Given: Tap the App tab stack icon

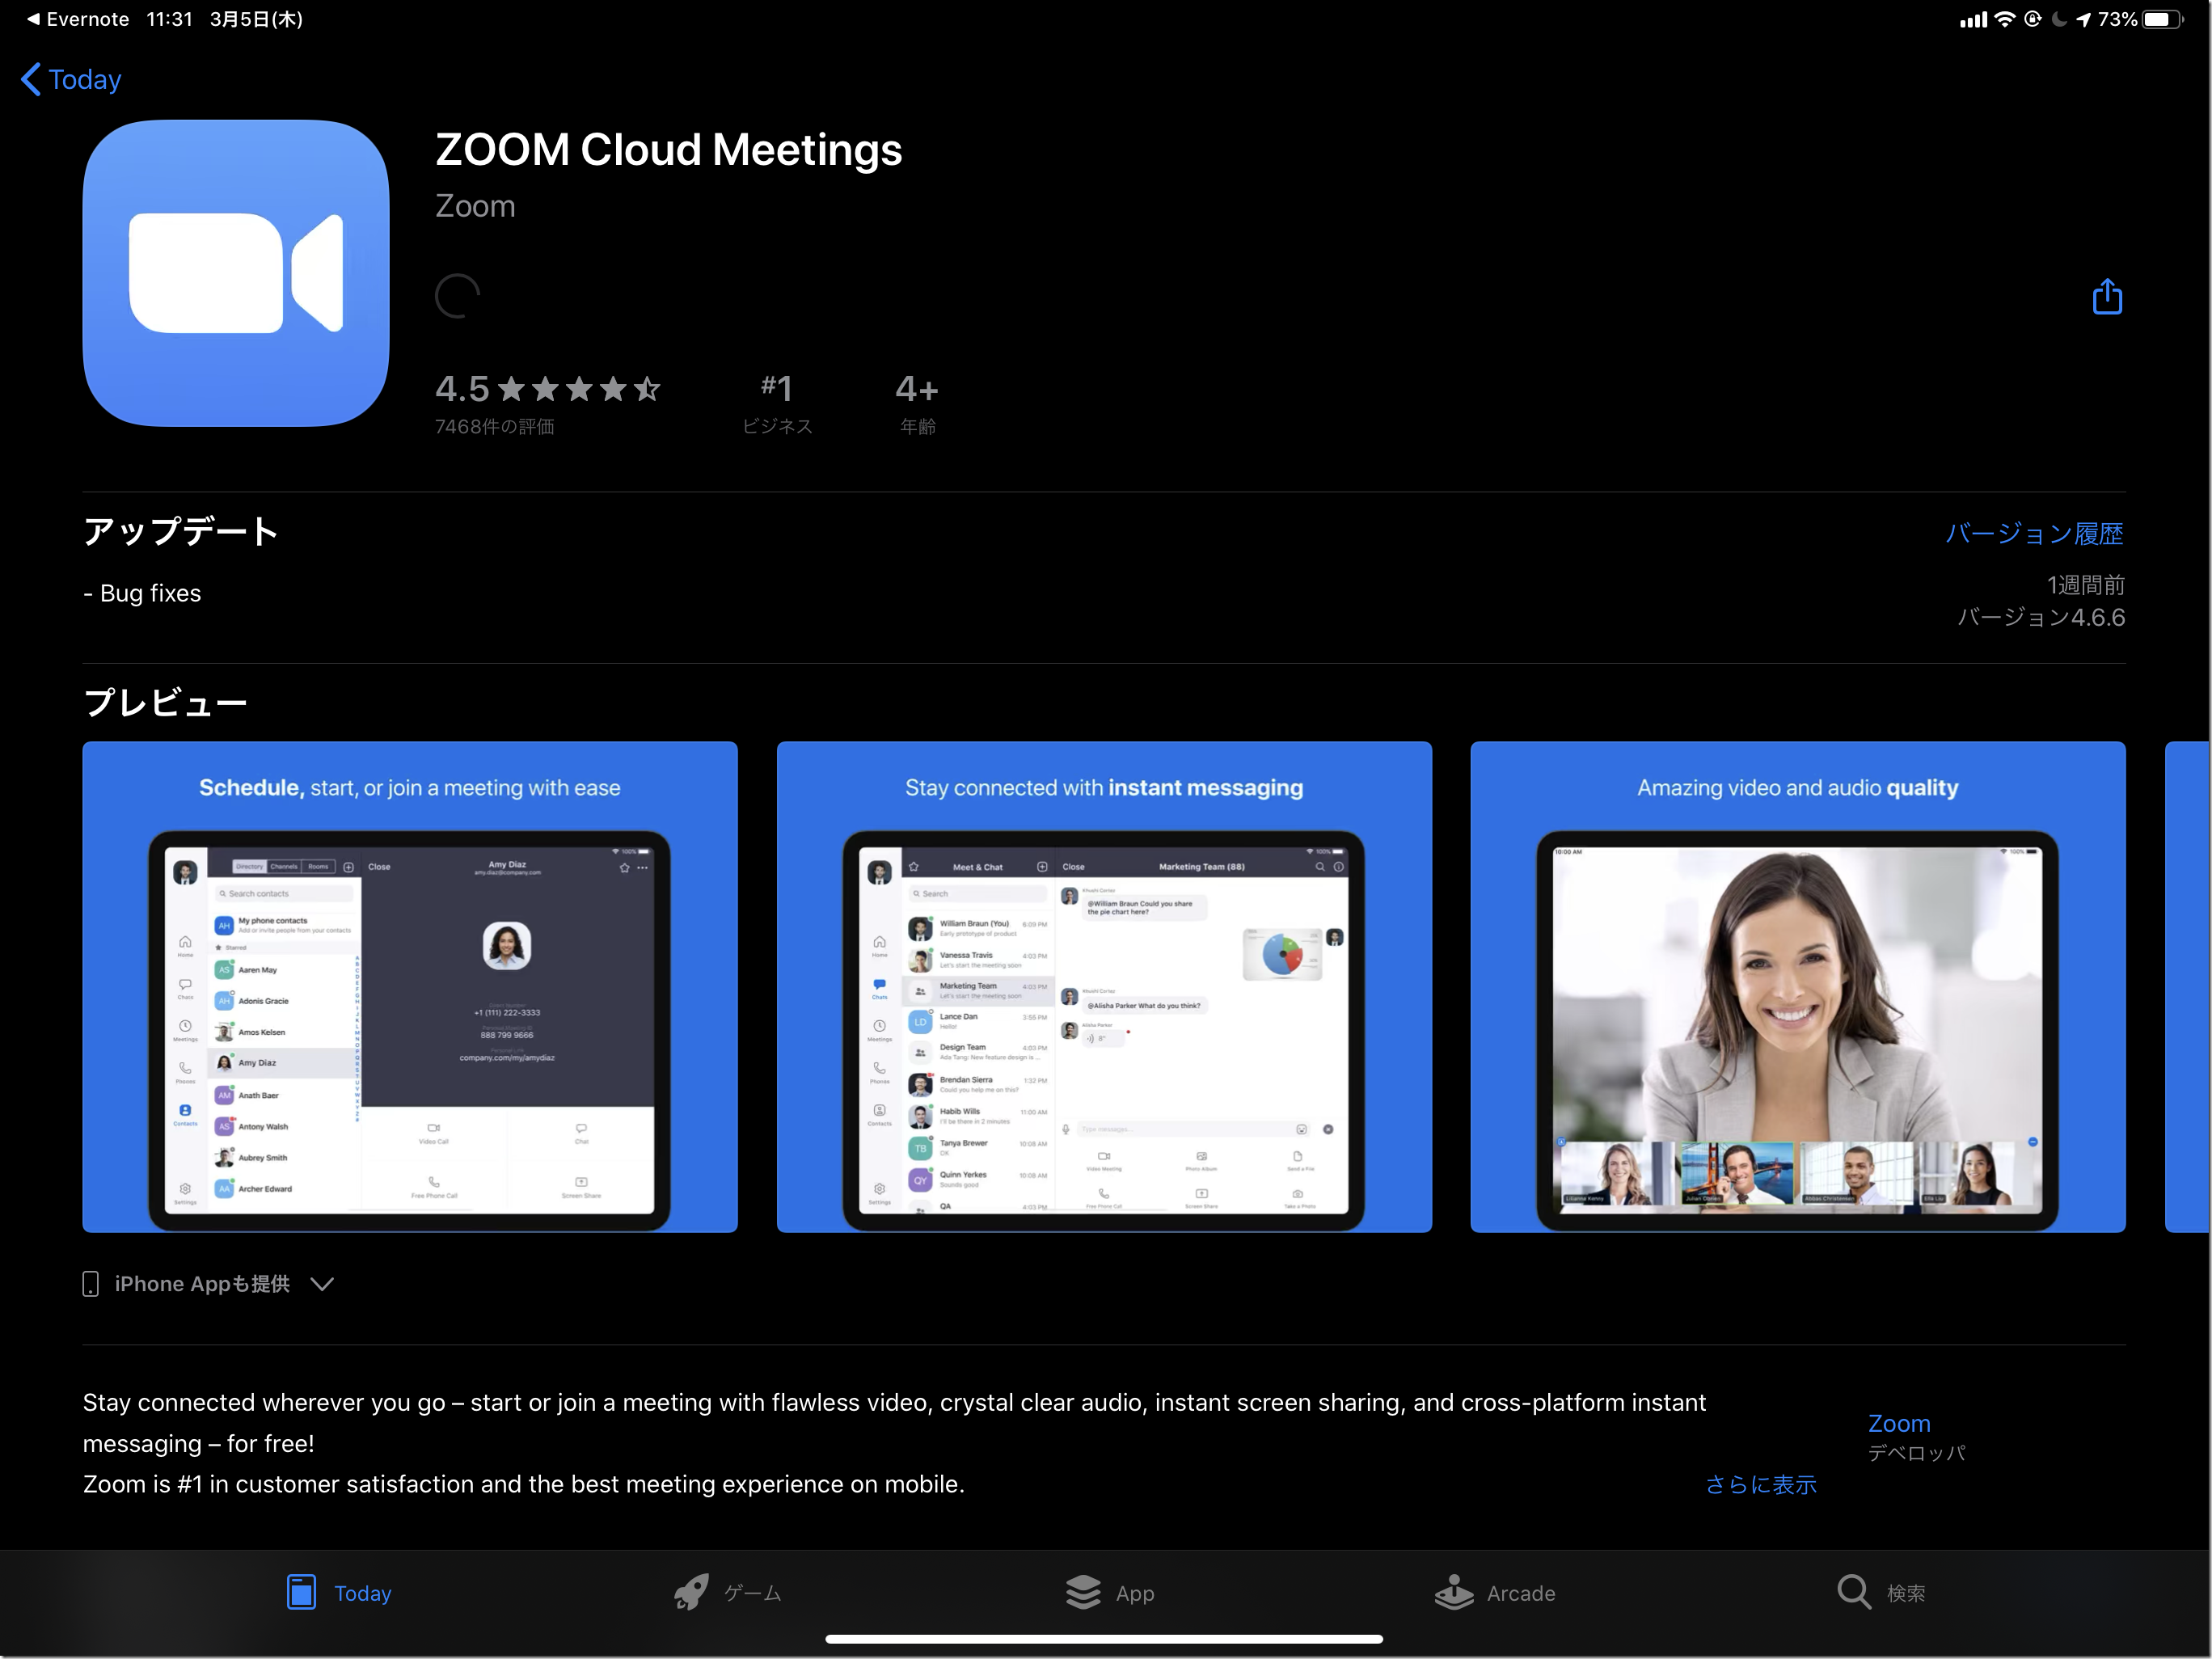Looking at the screenshot, I should click(x=1083, y=1592).
